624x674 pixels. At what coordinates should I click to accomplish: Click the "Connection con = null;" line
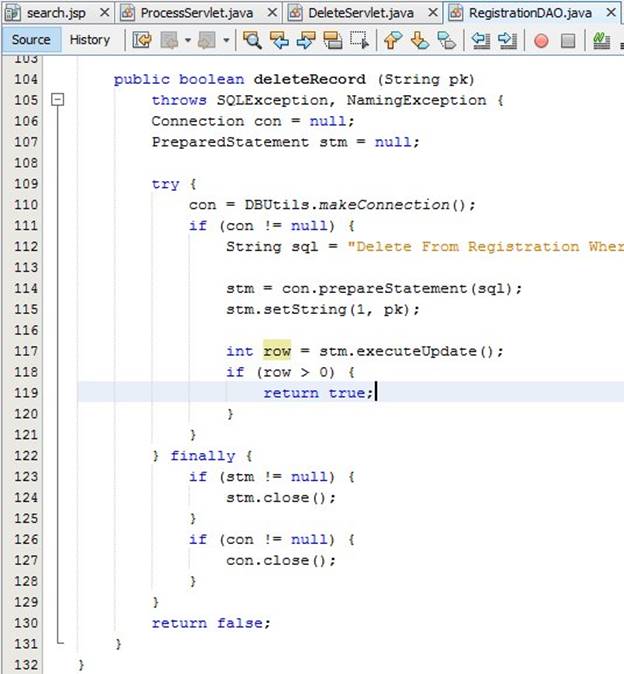pyautogui.click(x=253, y=121)
